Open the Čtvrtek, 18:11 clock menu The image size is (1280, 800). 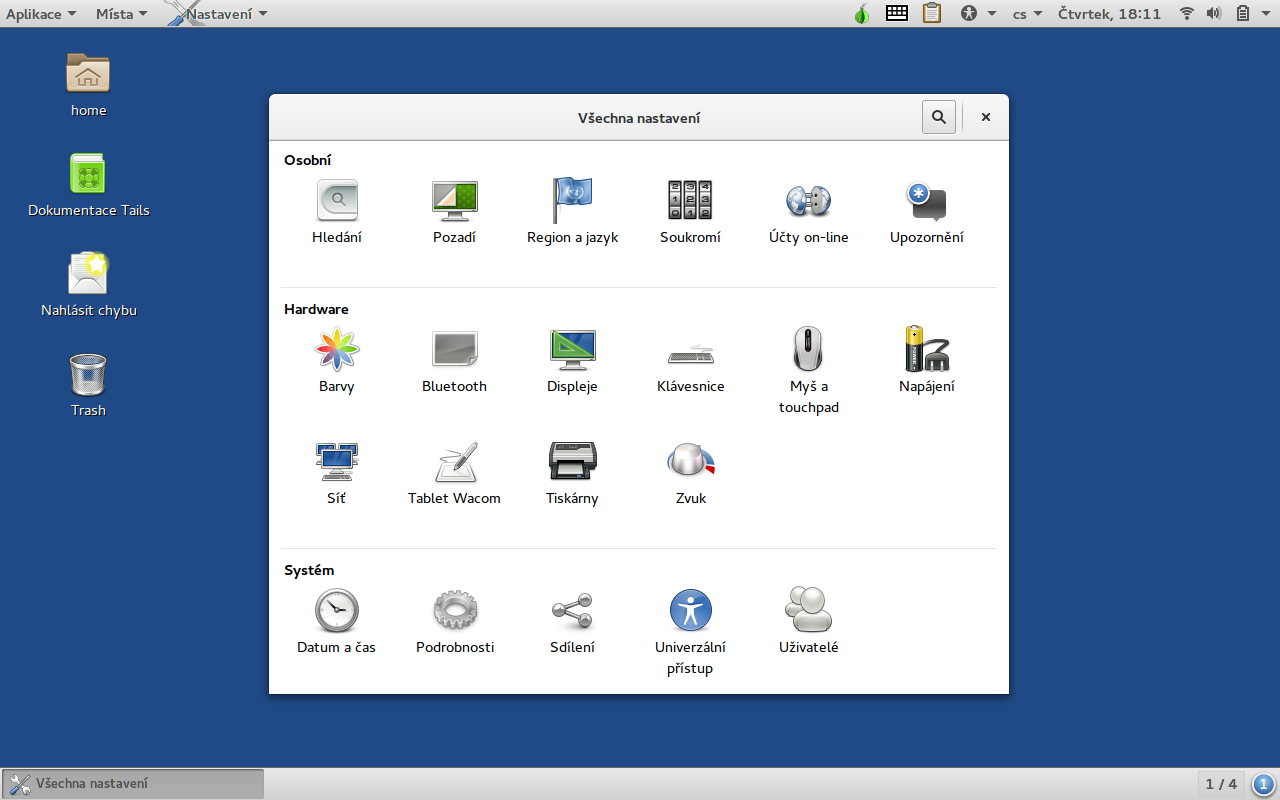[1110, 14]
